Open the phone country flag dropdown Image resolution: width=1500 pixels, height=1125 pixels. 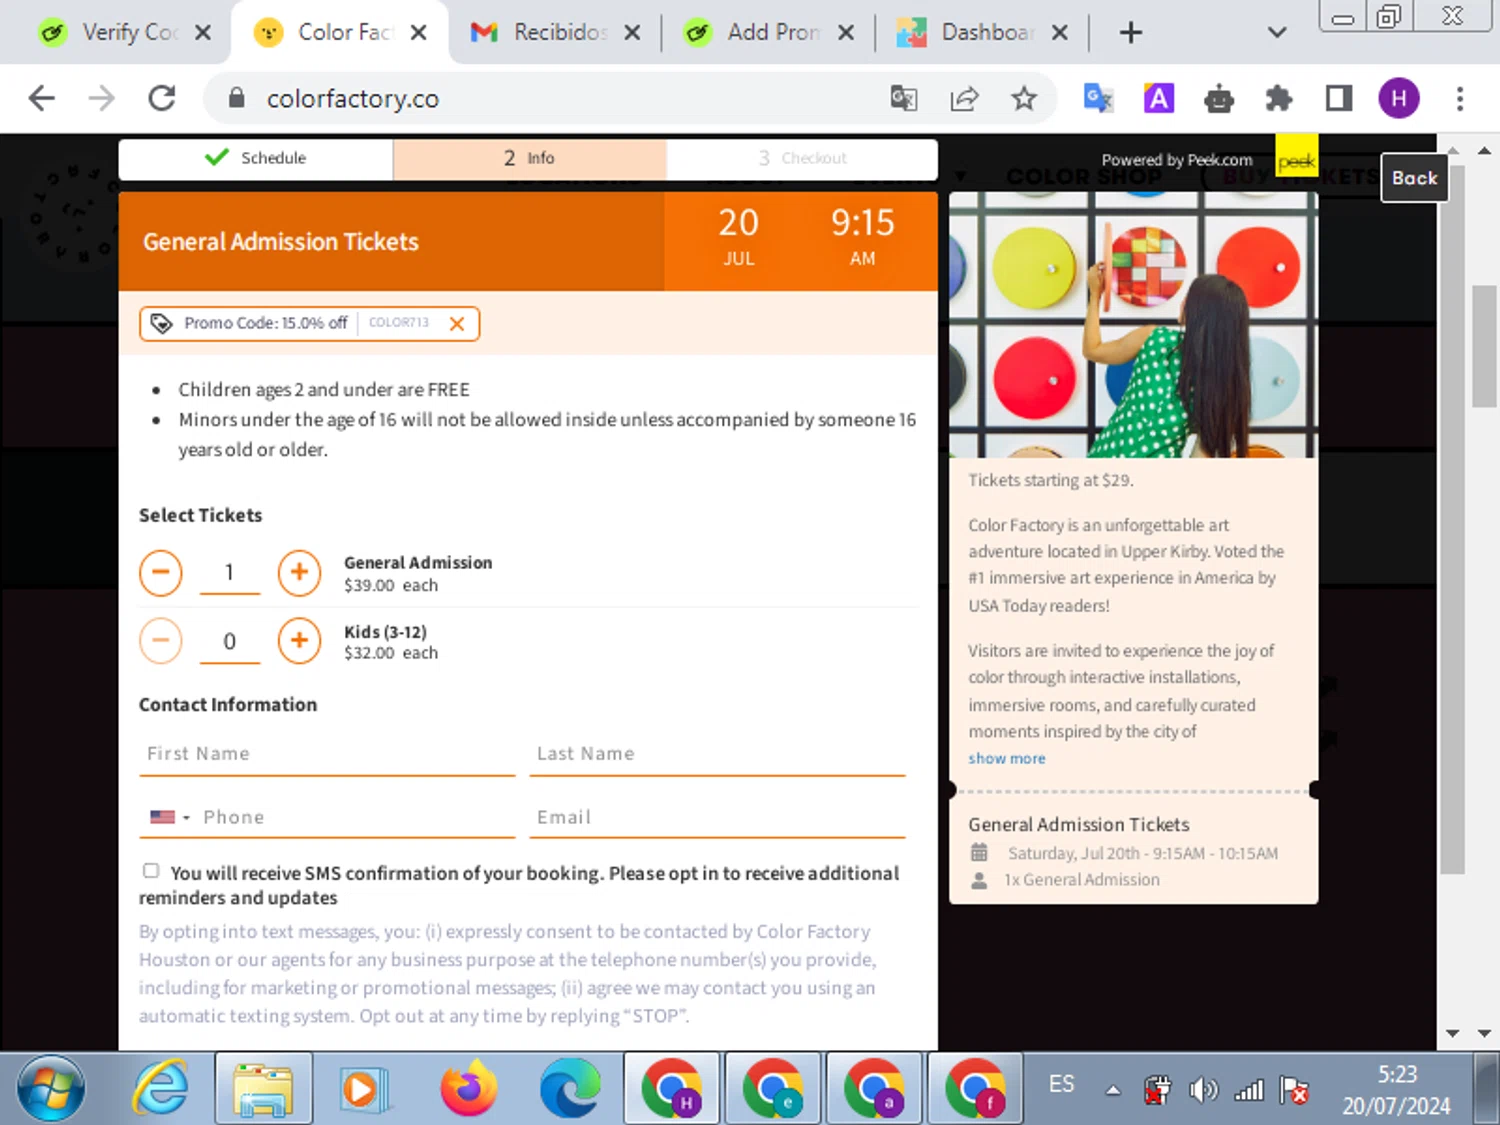pyautogui.click(x=169, y=817)
